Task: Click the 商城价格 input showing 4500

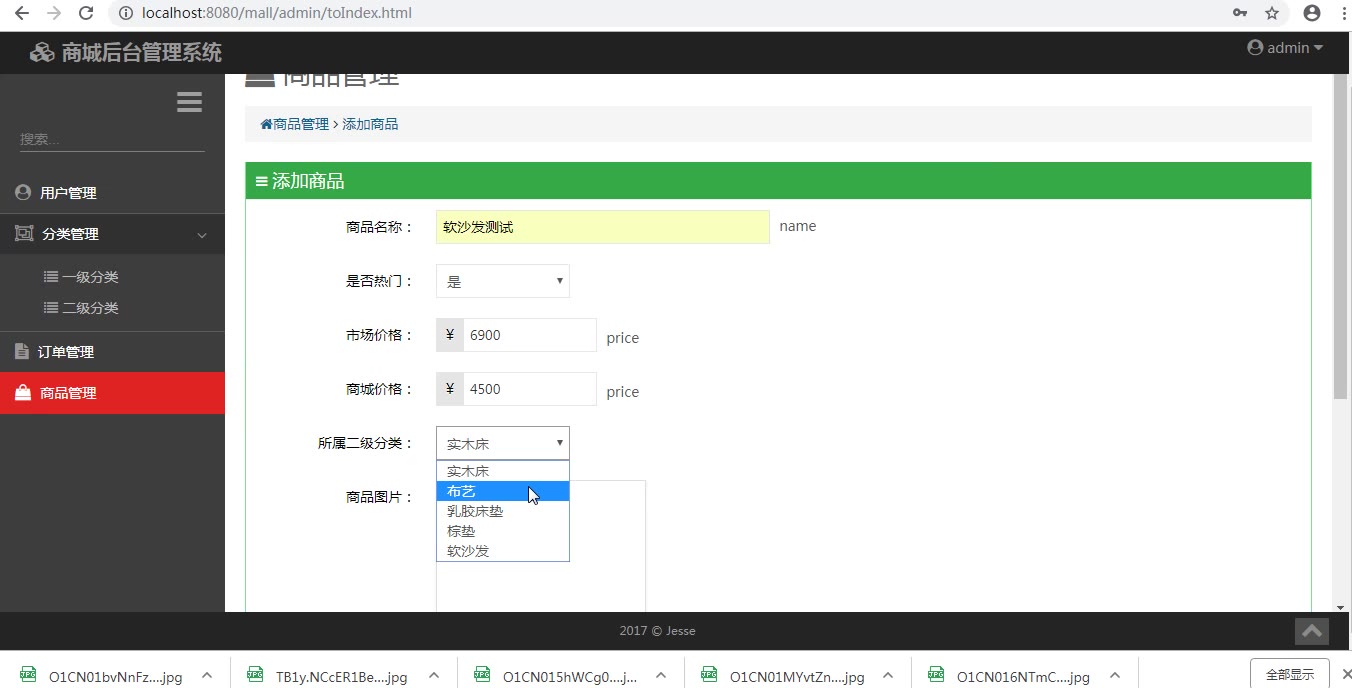Action: (530, 389)
